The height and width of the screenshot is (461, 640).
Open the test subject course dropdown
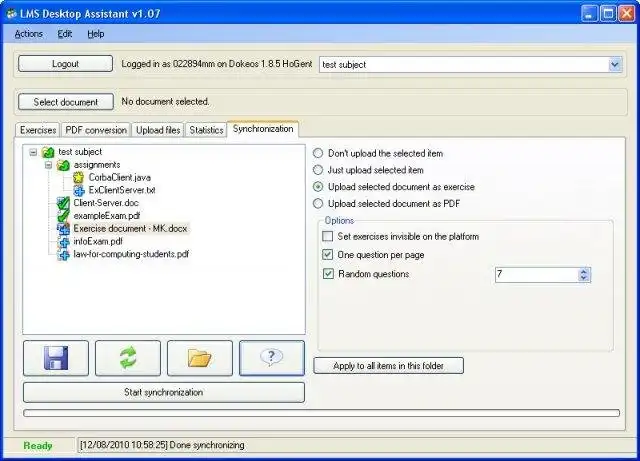pyautogui.click(x=614, y=65)
